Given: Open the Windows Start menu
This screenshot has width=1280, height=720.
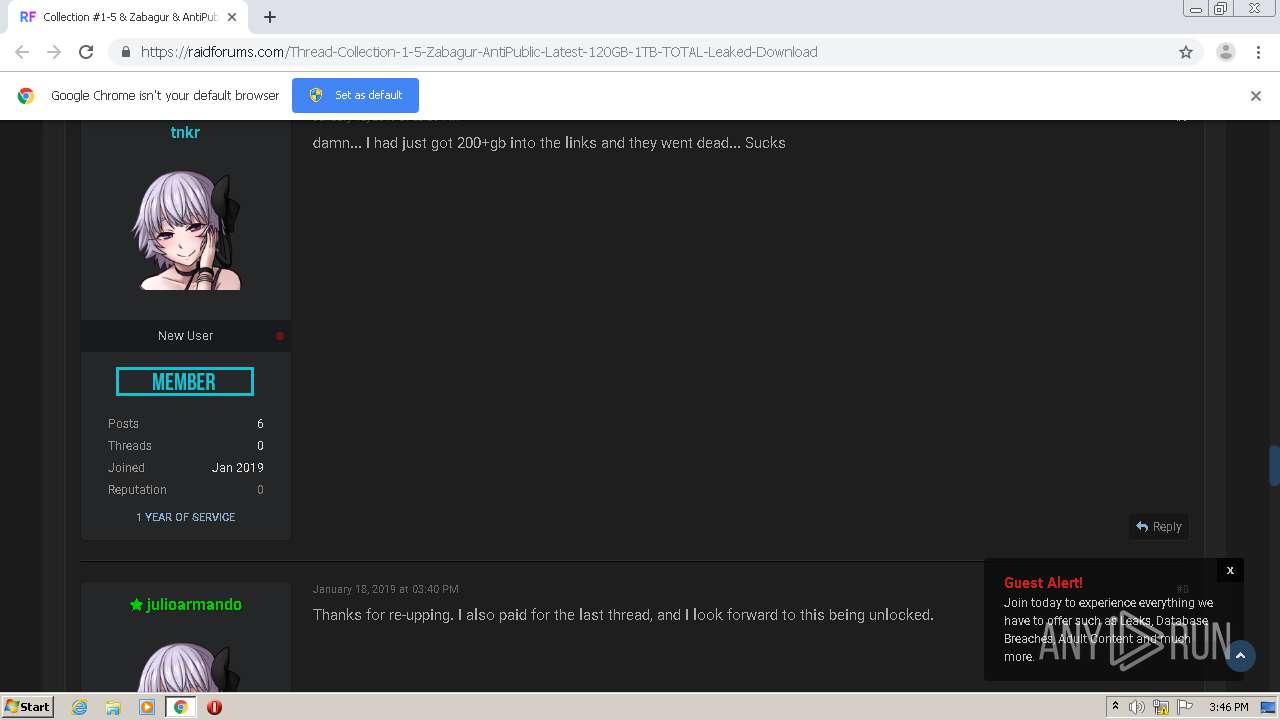Looking at the screenshot, I should 27,706.
